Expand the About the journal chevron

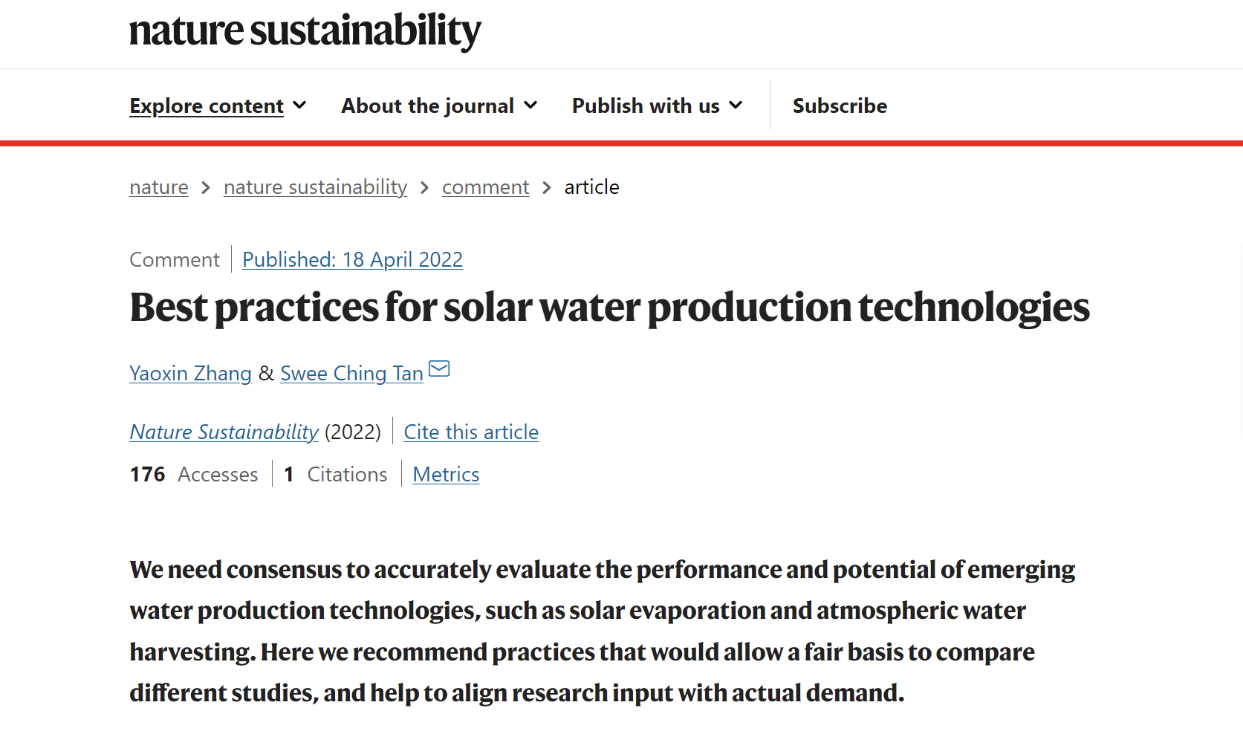pyautogui.click(x=530, y=105)
